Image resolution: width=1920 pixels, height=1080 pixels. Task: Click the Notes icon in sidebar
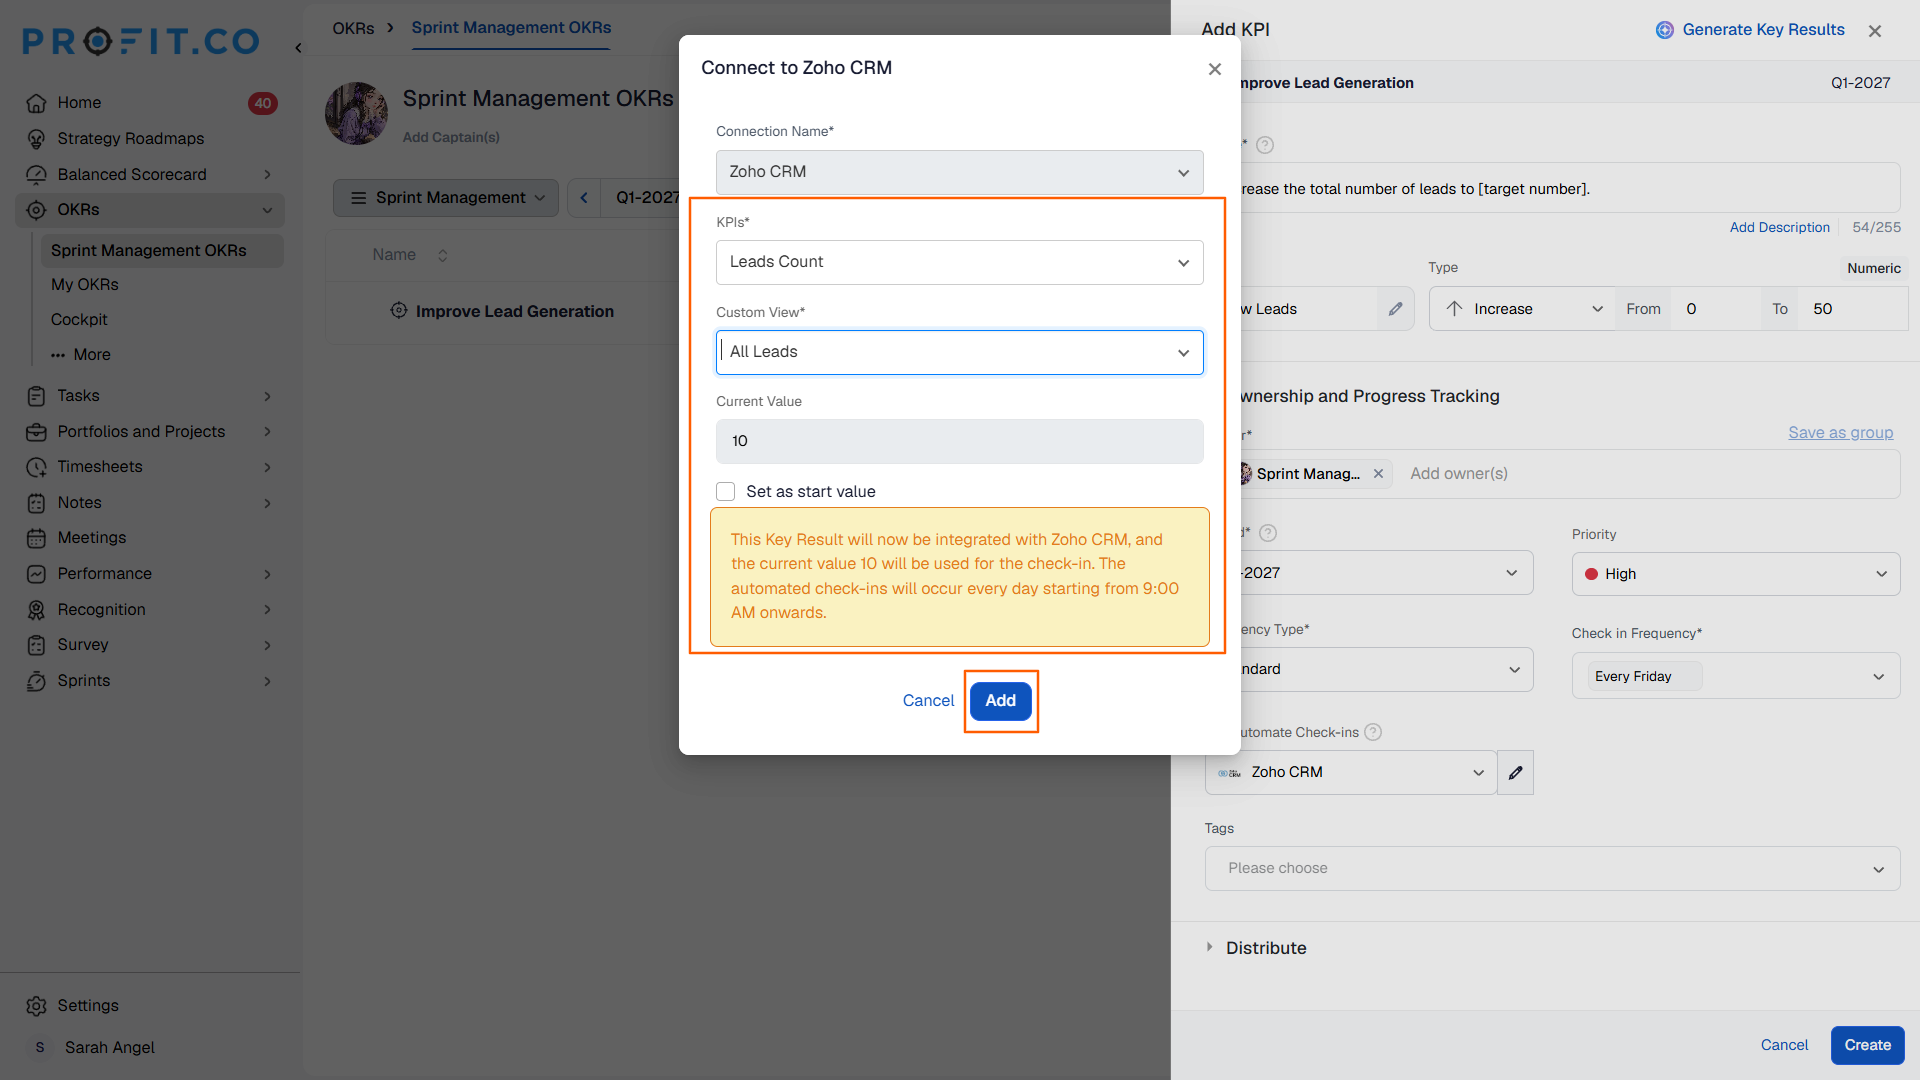point(36,503)
